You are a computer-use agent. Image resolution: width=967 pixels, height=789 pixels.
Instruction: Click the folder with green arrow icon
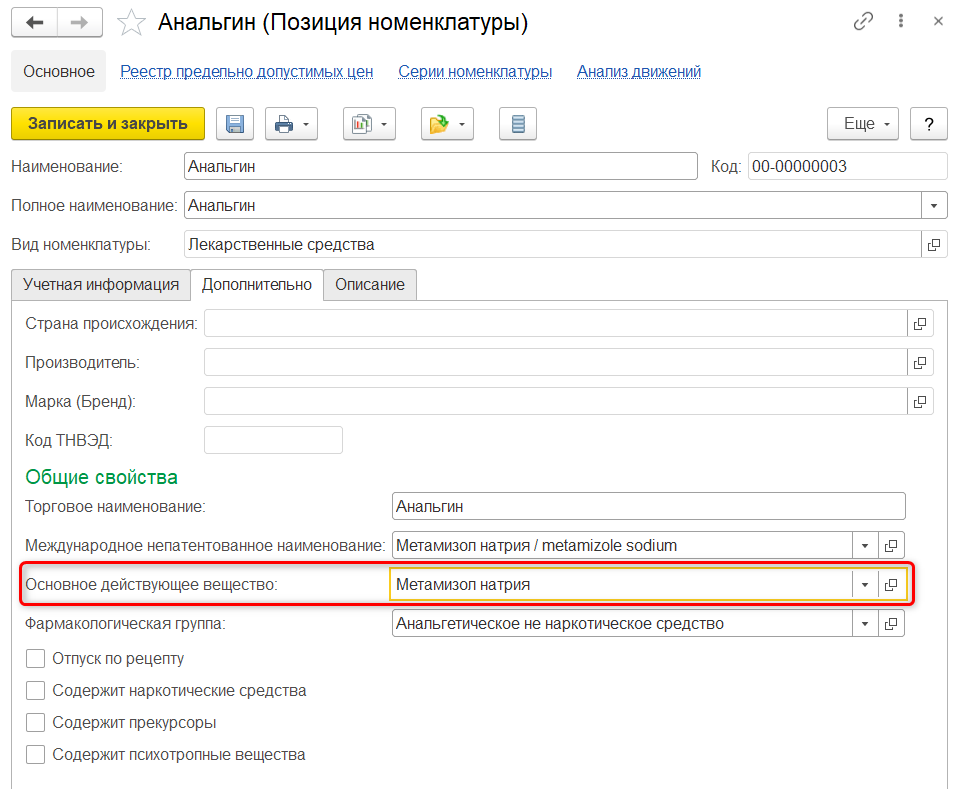pyautogui.click(x=447, y=124)
